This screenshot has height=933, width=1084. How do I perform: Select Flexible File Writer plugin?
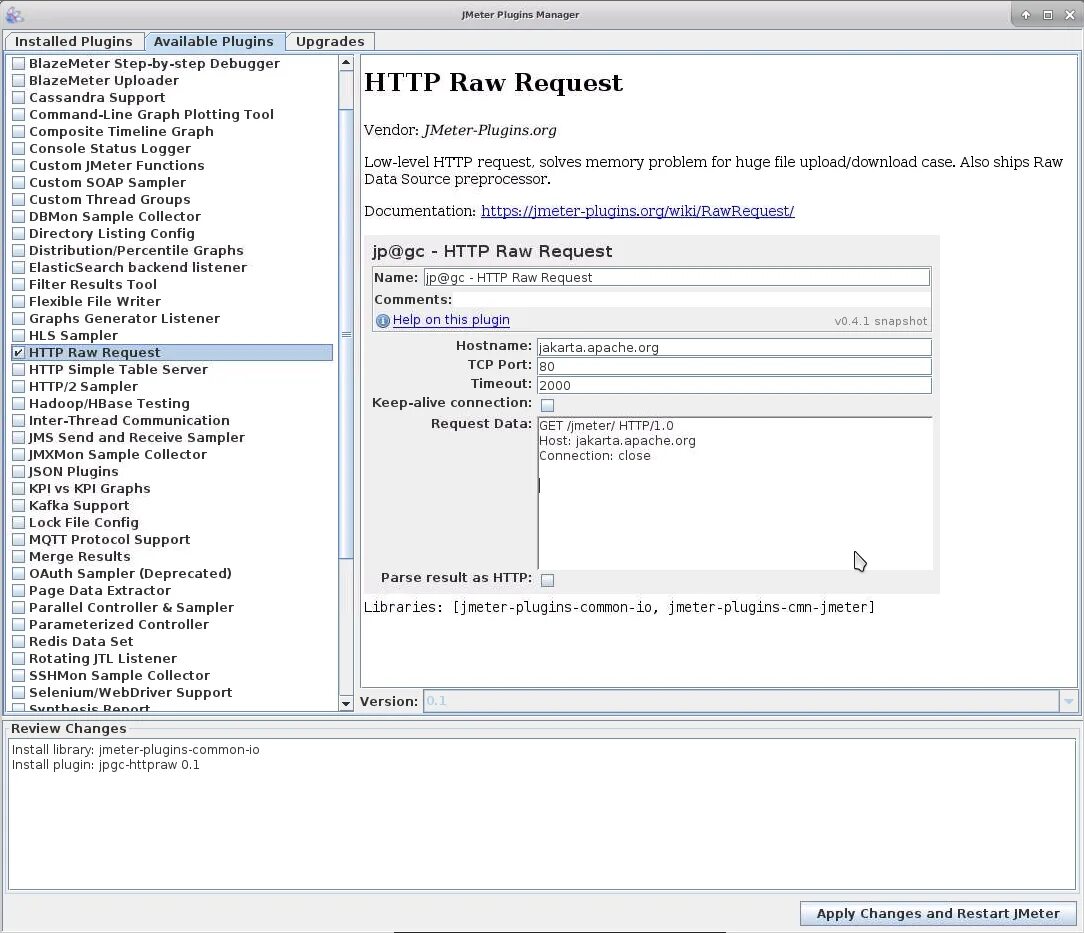coord(95,301)
